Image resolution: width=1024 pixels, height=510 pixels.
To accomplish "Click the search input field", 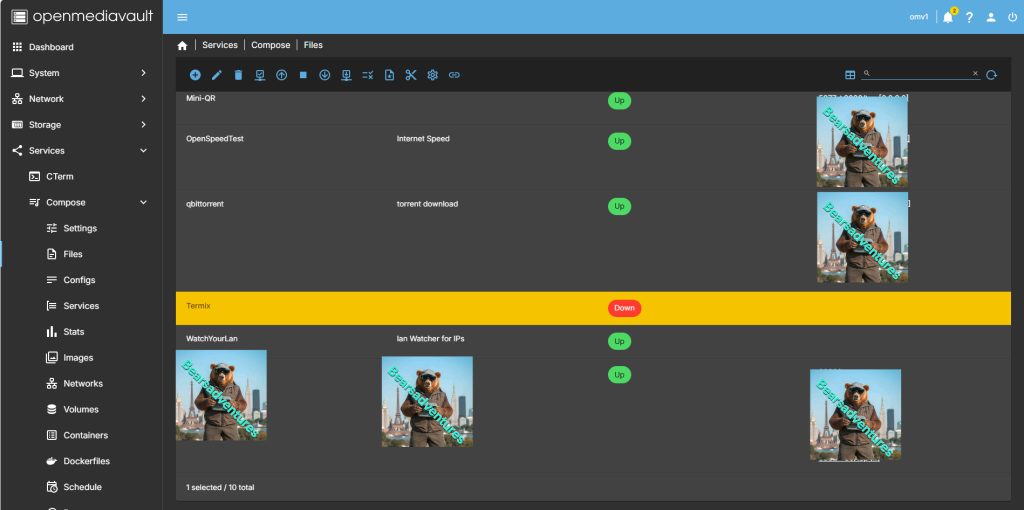I will (920, 74).
